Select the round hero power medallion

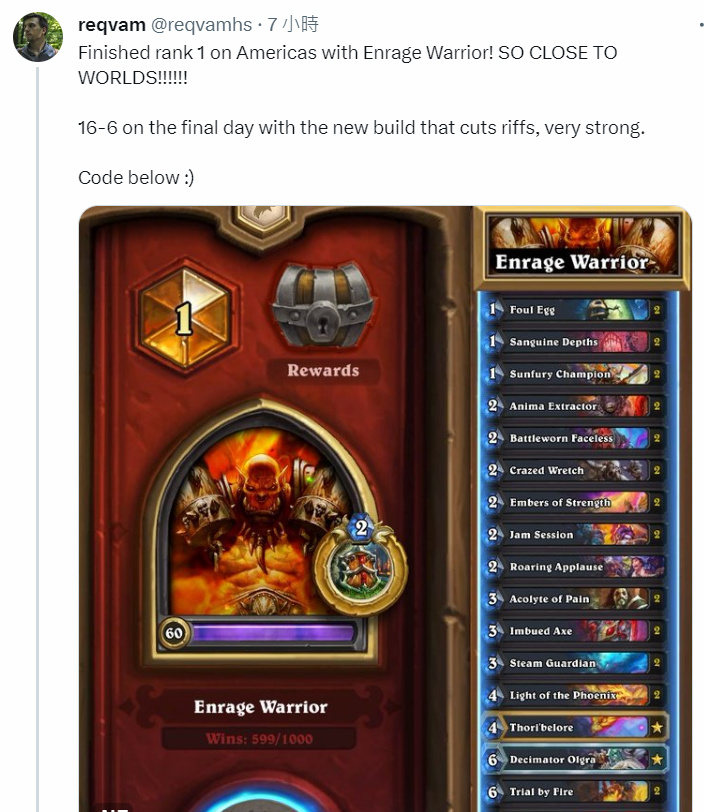tap(361, 565)
